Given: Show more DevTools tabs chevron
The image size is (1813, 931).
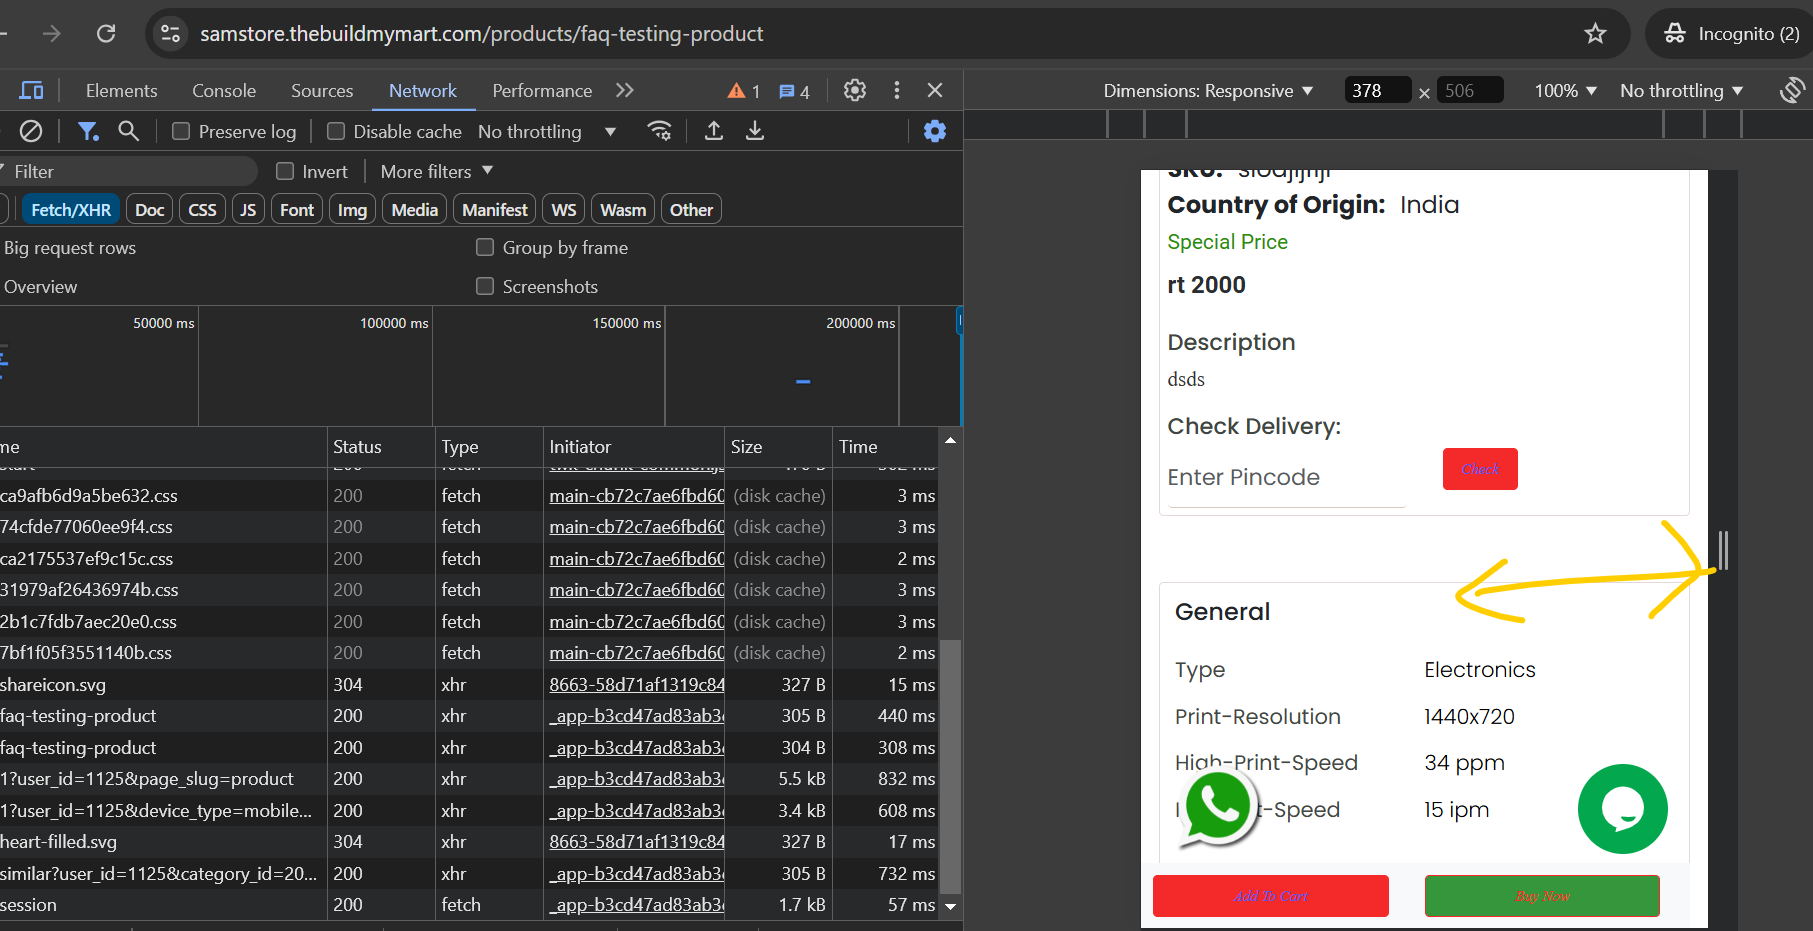Looking at the screenshot, I should 625,90.
